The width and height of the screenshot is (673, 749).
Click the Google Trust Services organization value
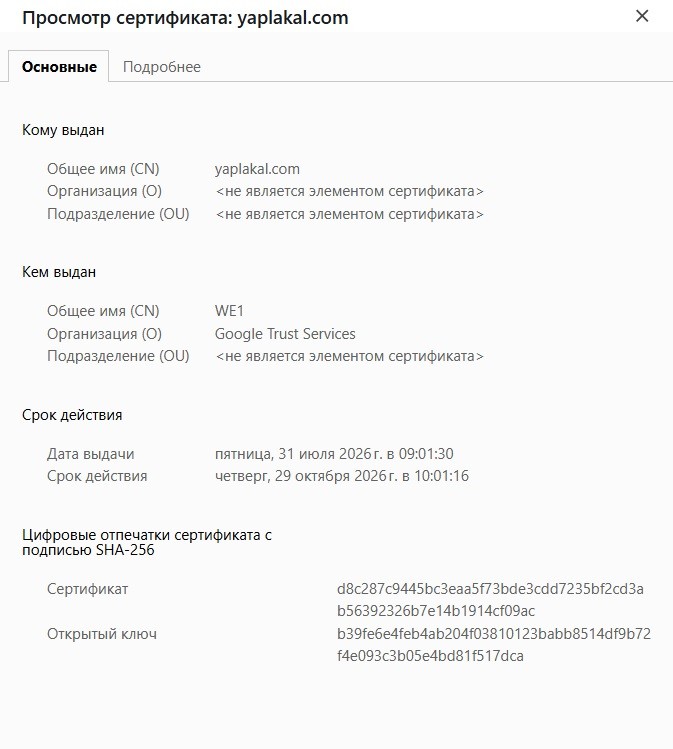(285, 333)
